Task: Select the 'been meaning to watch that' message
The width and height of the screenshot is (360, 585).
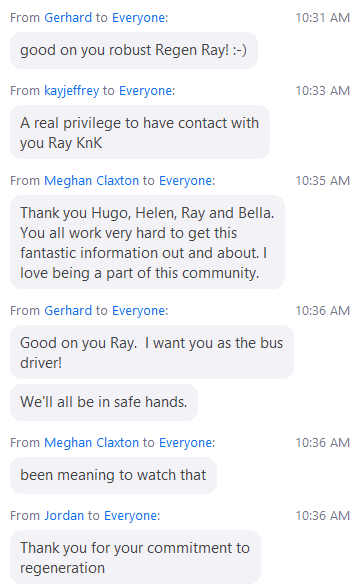Action: click(x=113, y=475)
